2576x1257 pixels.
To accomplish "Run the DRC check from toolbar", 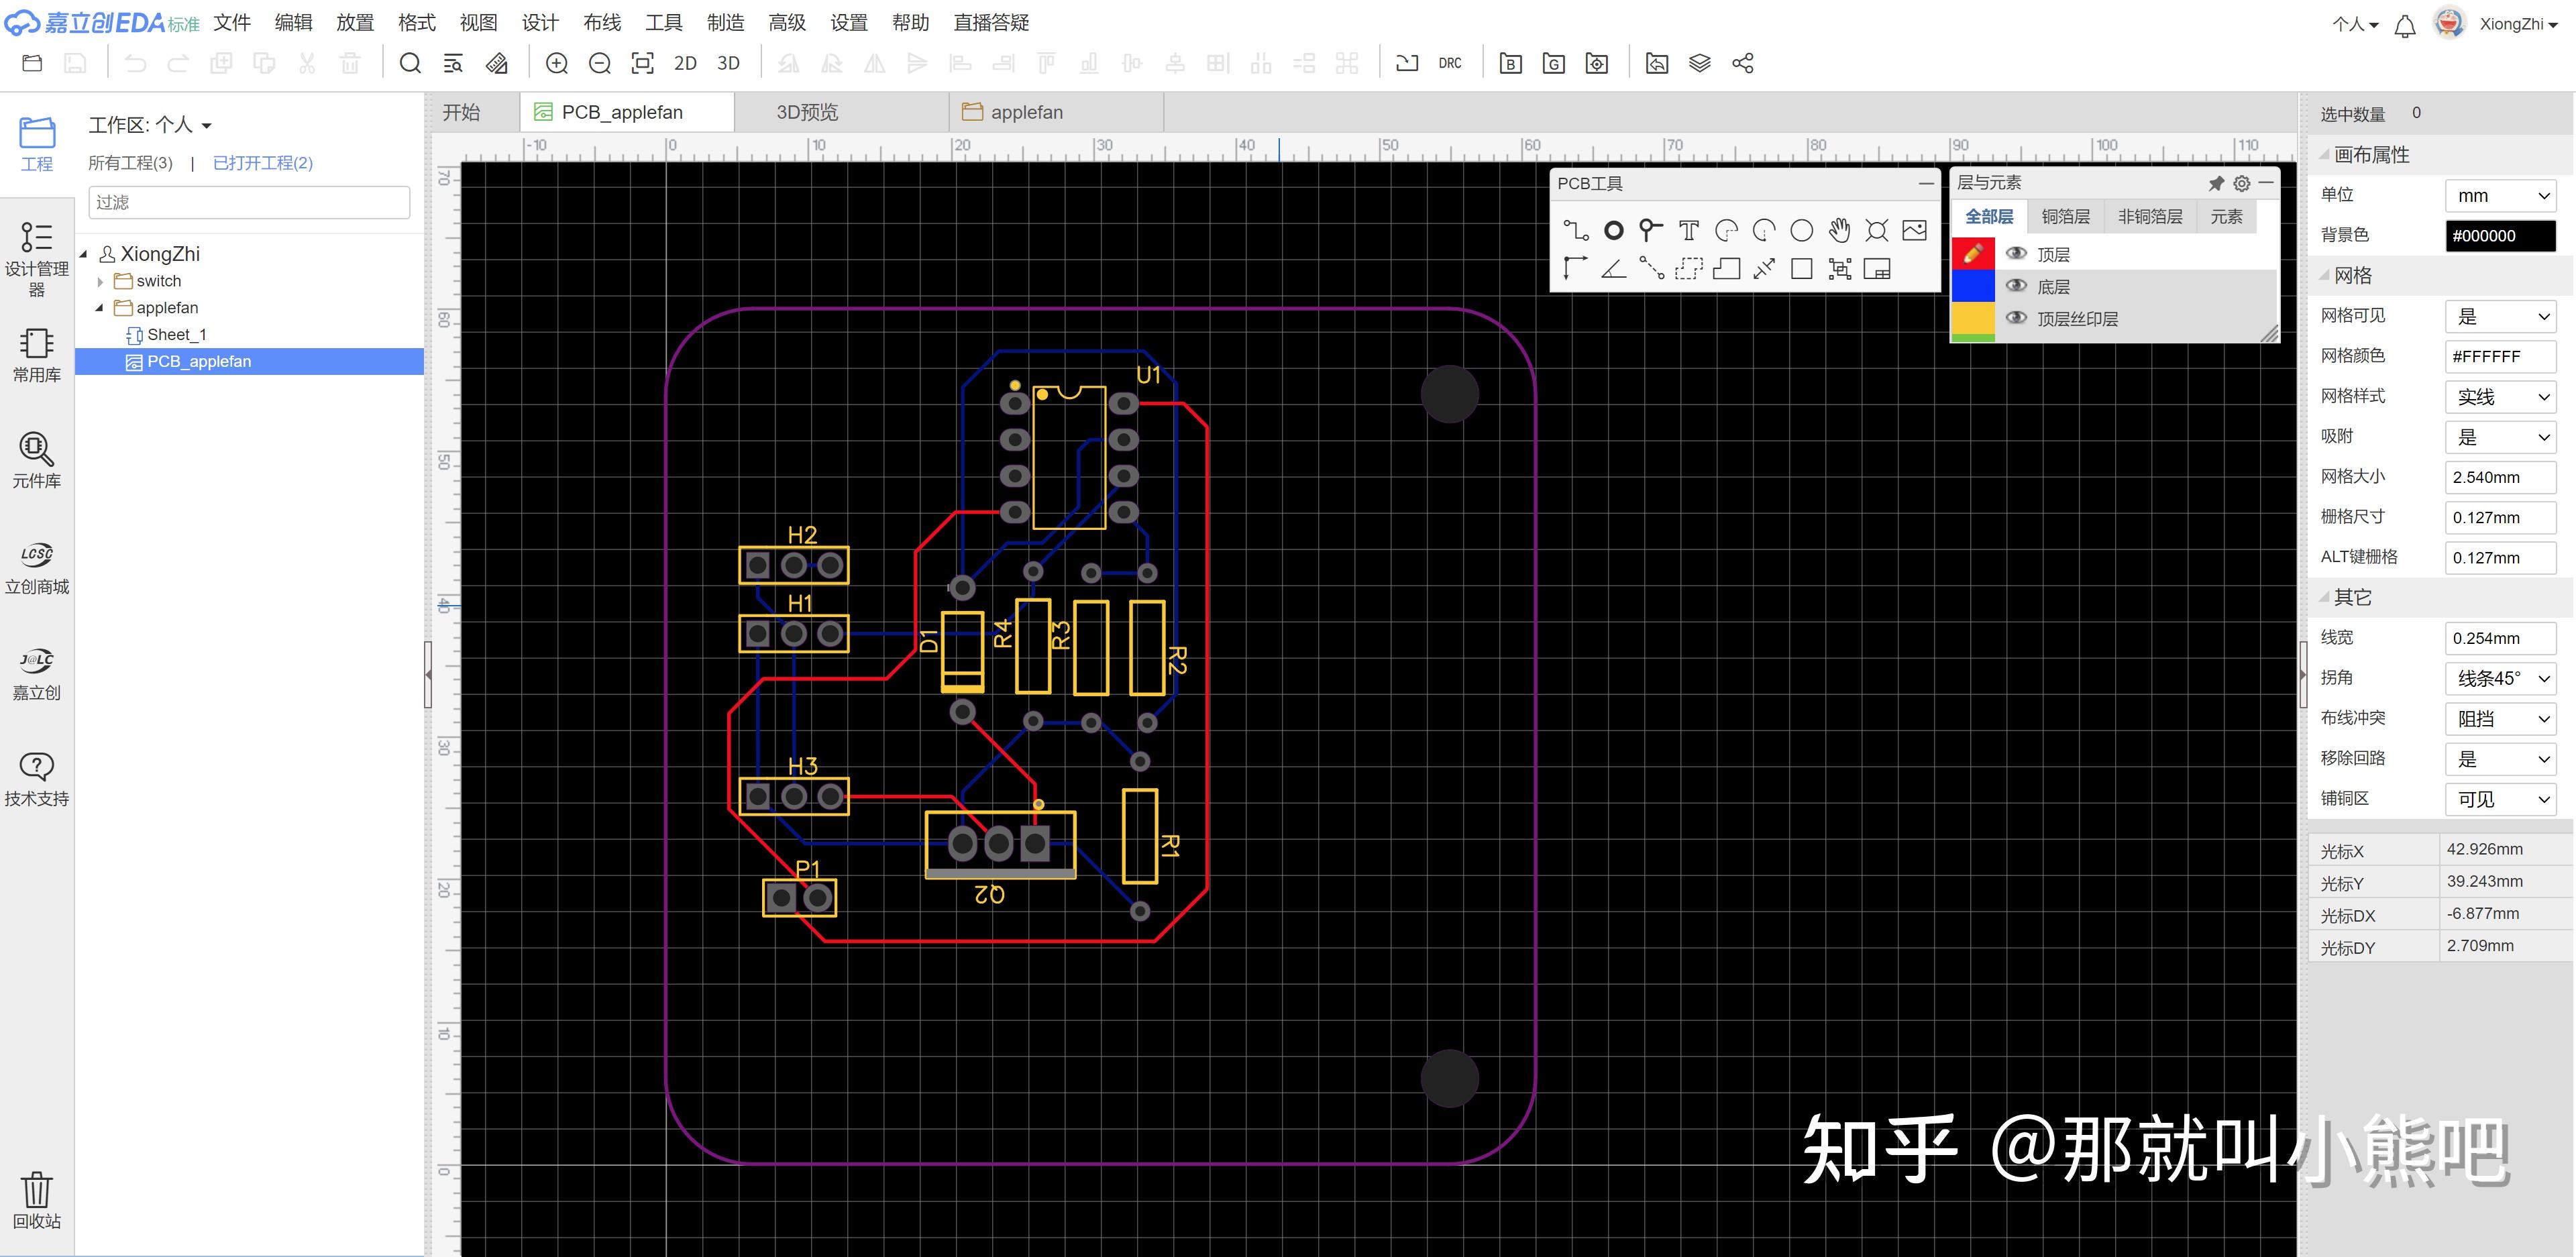I will coord(1449,63).
